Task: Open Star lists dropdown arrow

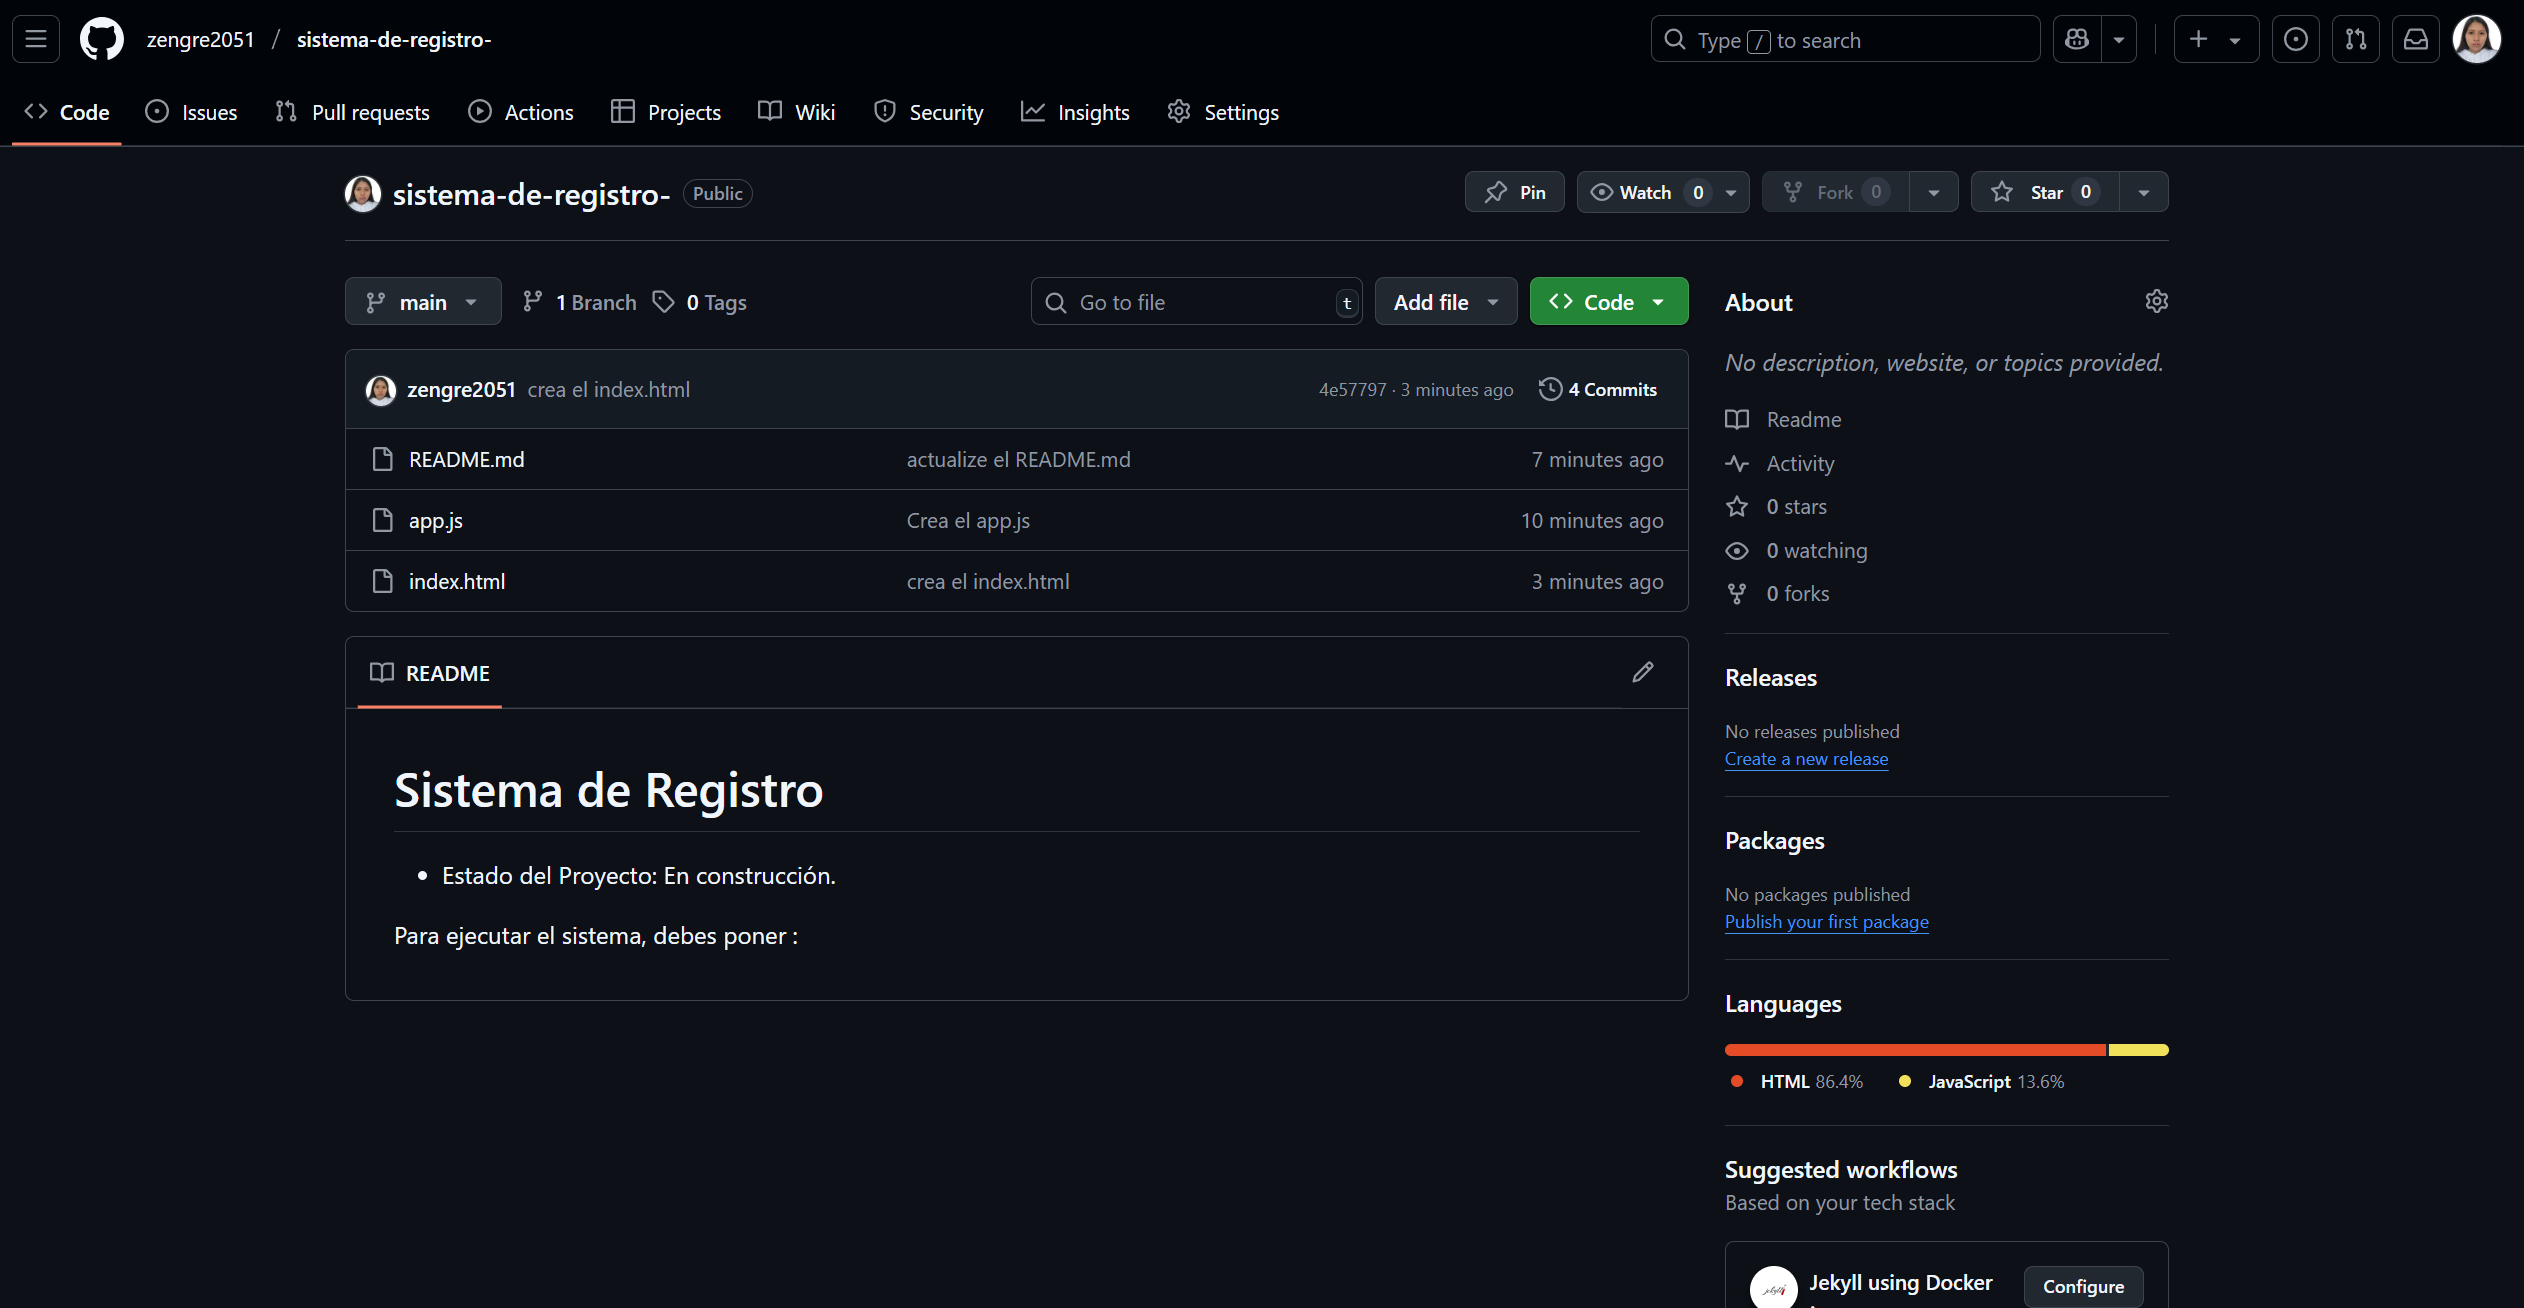Action: coord(2144,192)
